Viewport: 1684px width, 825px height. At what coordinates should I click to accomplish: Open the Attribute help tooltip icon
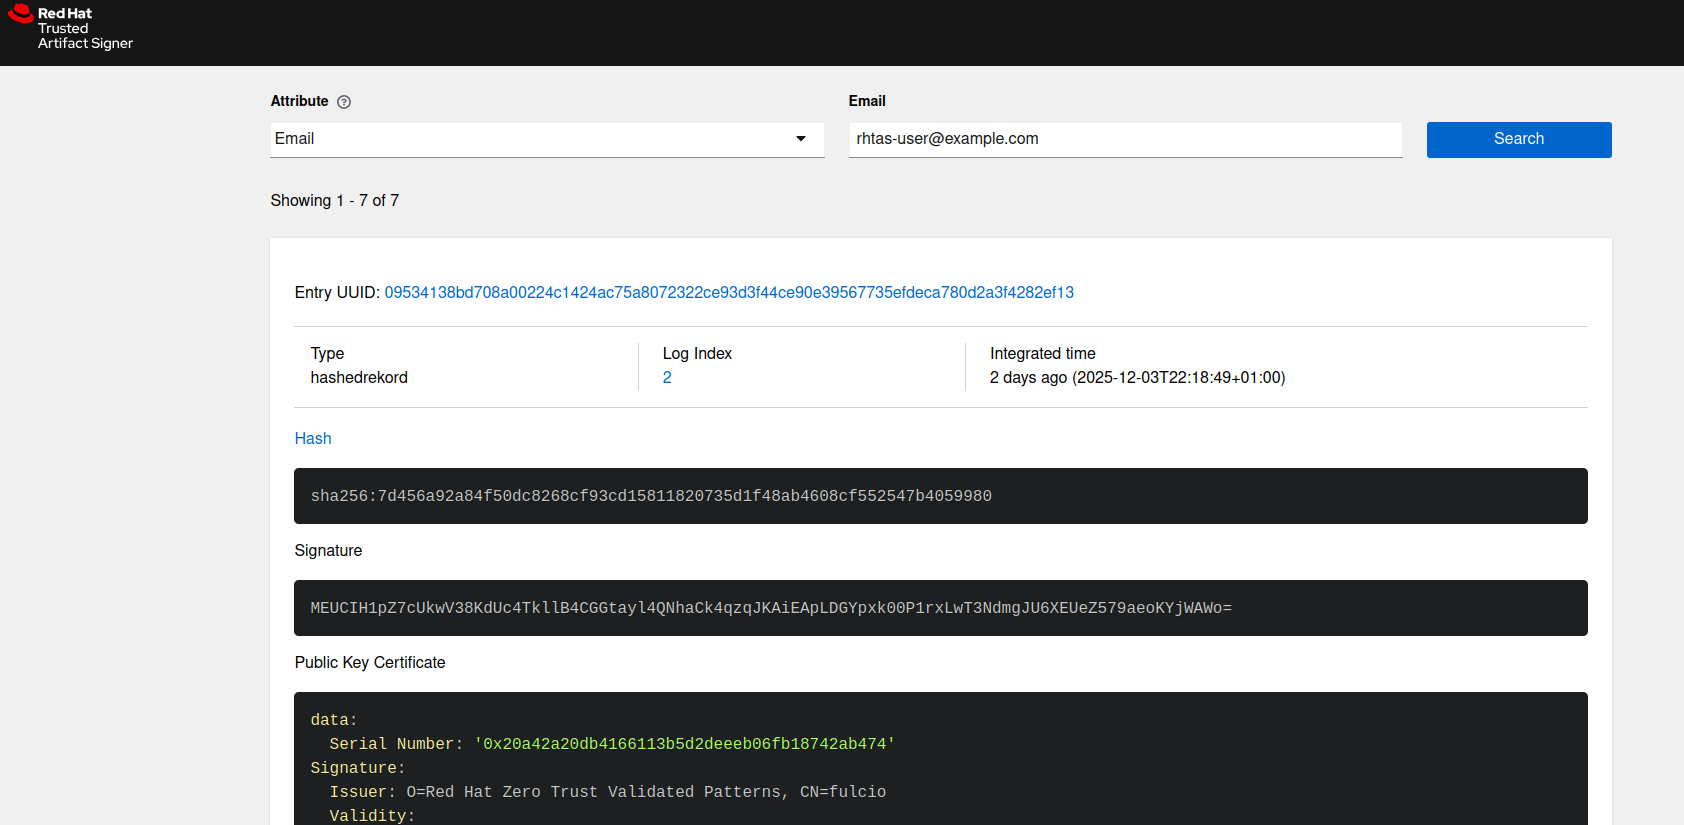click(x=344, y=102)
